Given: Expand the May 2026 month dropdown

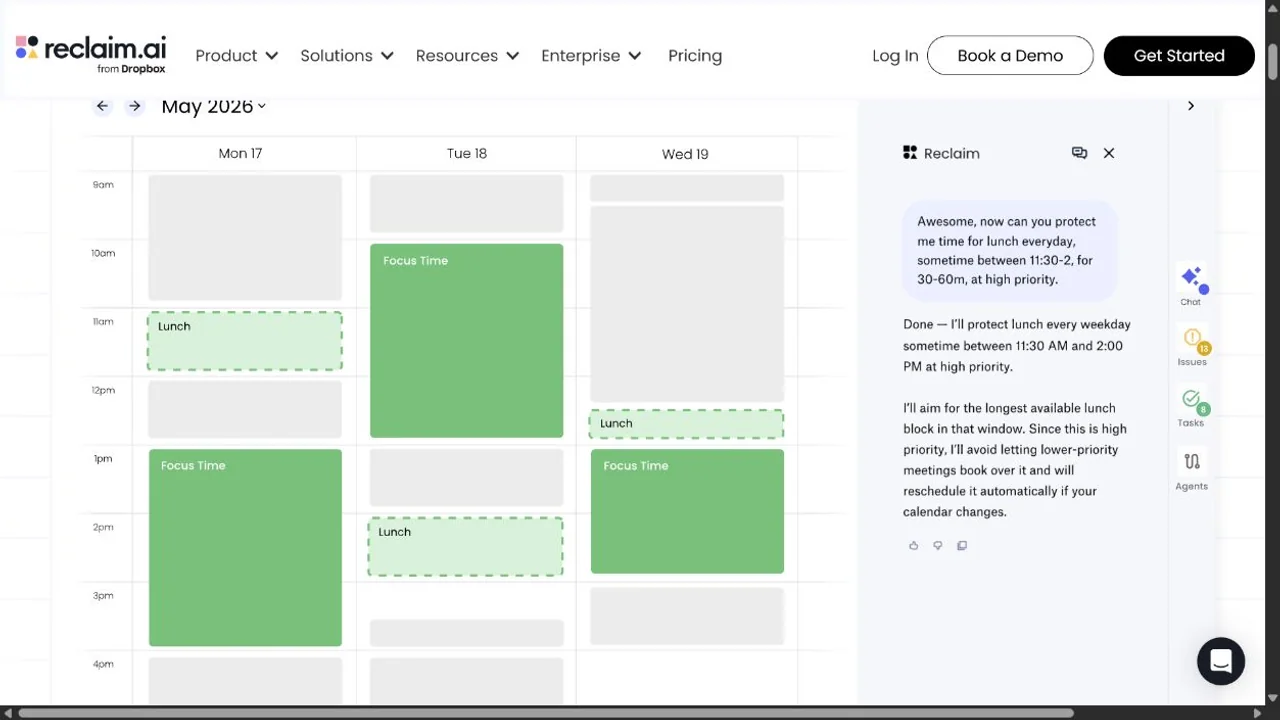Looking at the screenshot, I should [x=214, y=106].
